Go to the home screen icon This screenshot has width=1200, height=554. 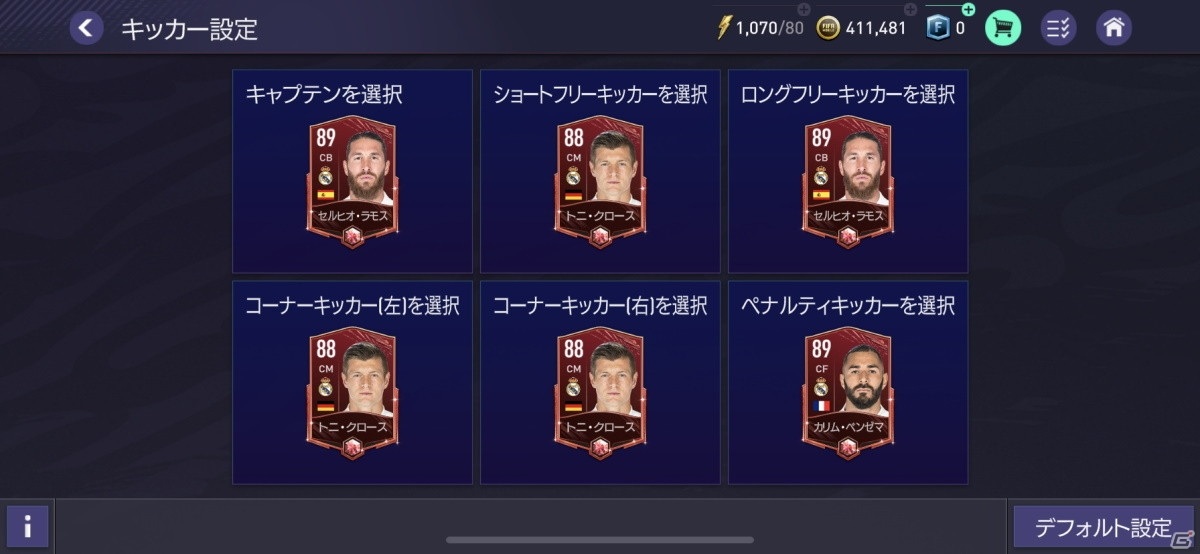tap(1114, 28)
